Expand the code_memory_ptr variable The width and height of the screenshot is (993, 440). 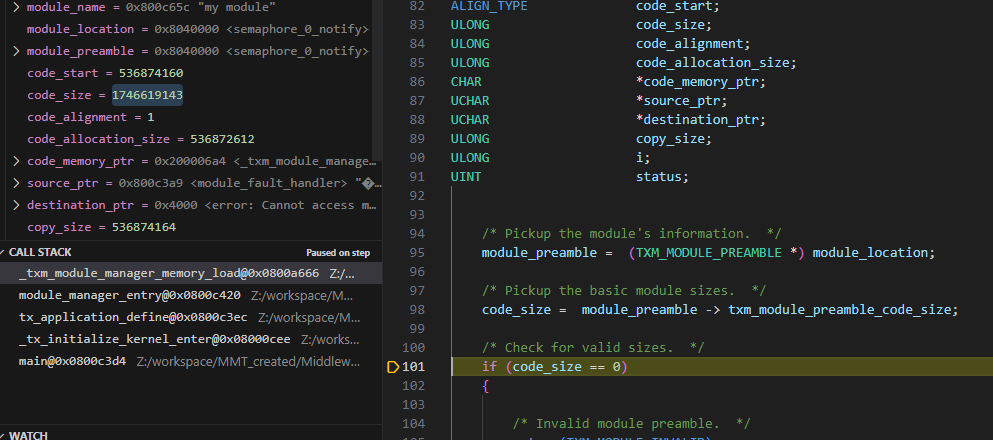[x=16, y=161]
